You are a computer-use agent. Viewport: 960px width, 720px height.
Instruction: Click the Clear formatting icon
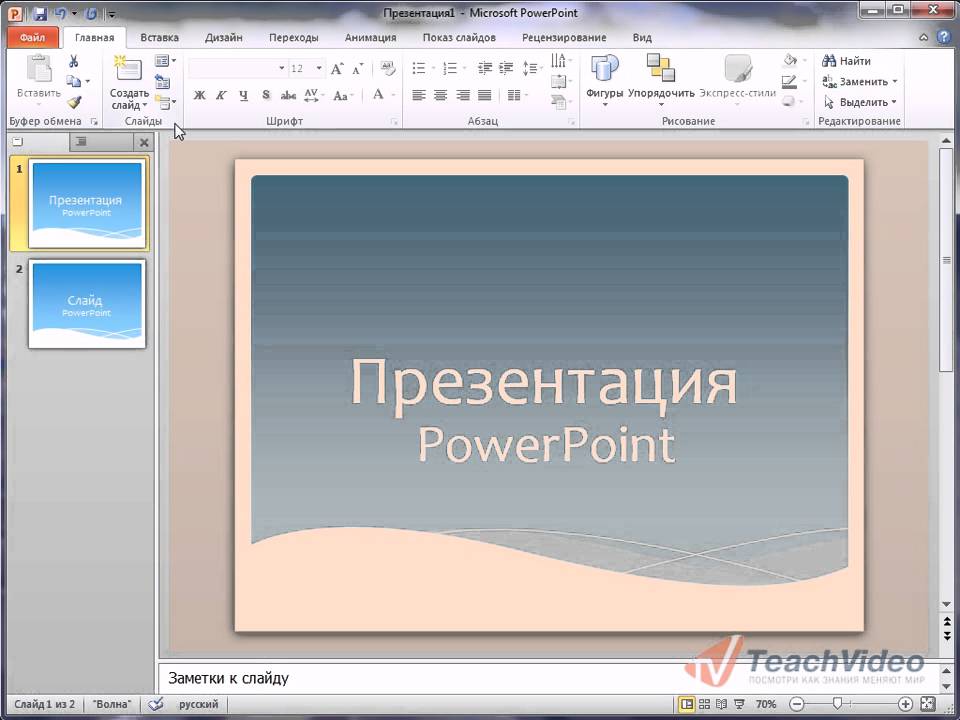coord(388,68)
